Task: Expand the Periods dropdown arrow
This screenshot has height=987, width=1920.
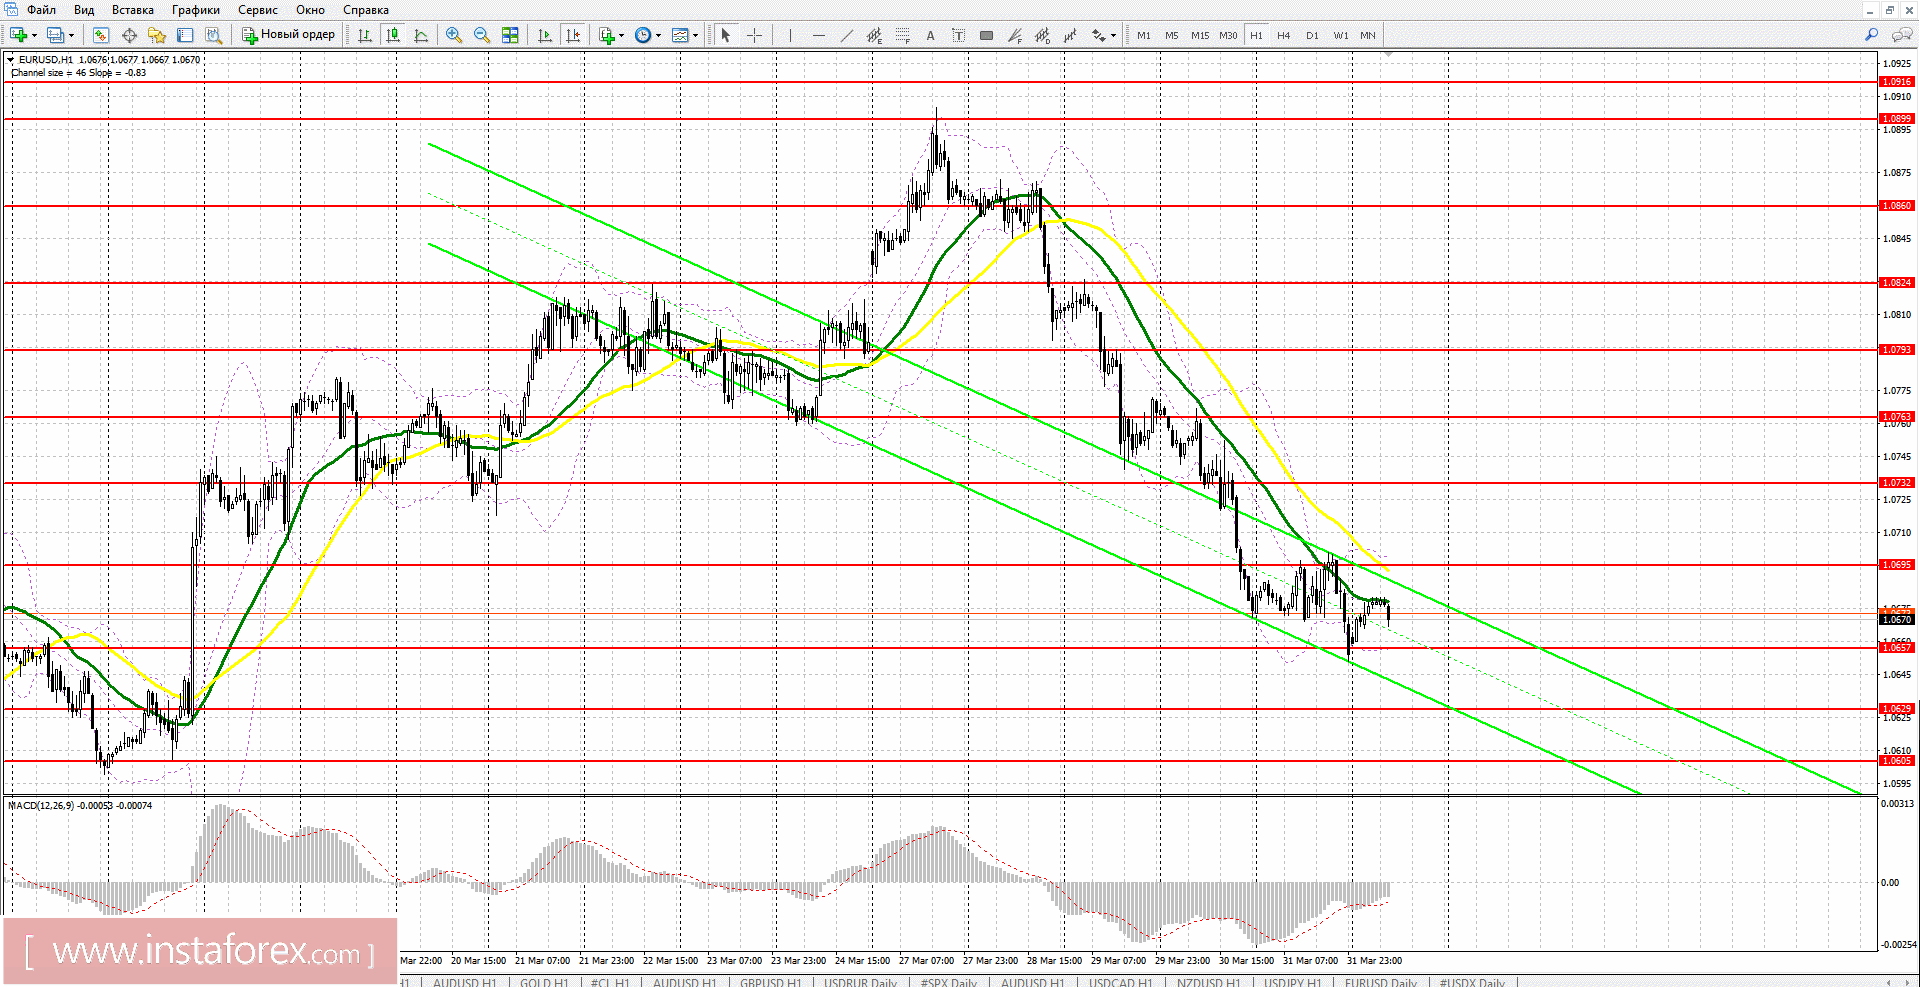Action: tap(658, 35)
